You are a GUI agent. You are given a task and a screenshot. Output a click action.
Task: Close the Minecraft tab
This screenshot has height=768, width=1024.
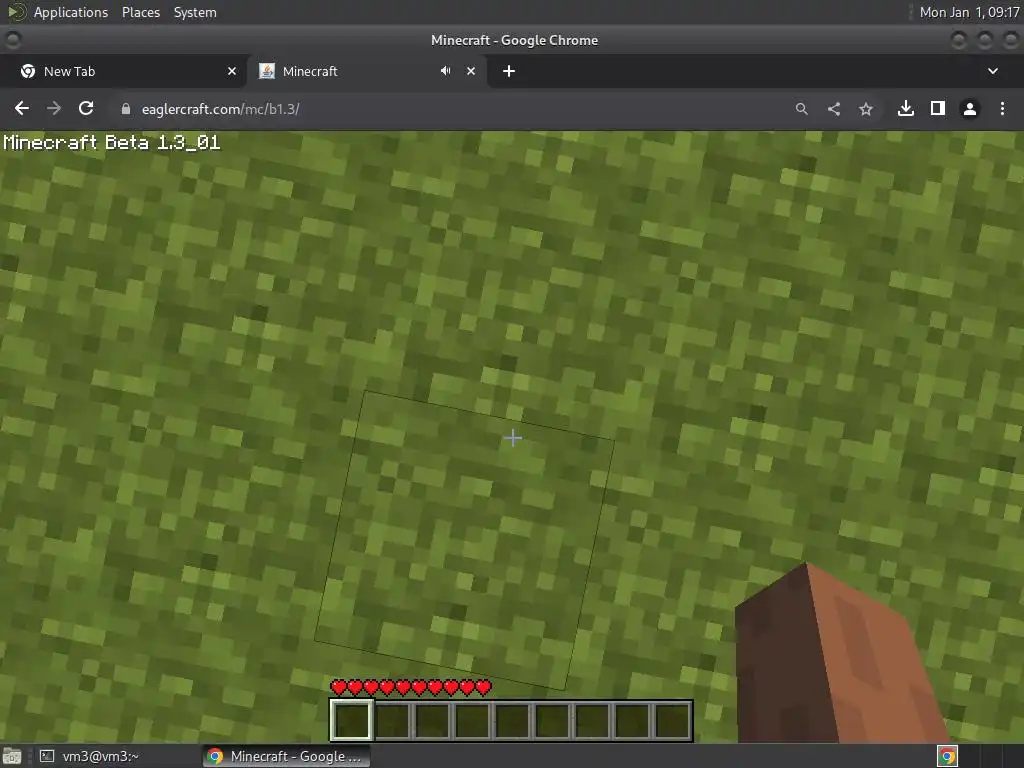pyautogui.click(x=471, y=71)
